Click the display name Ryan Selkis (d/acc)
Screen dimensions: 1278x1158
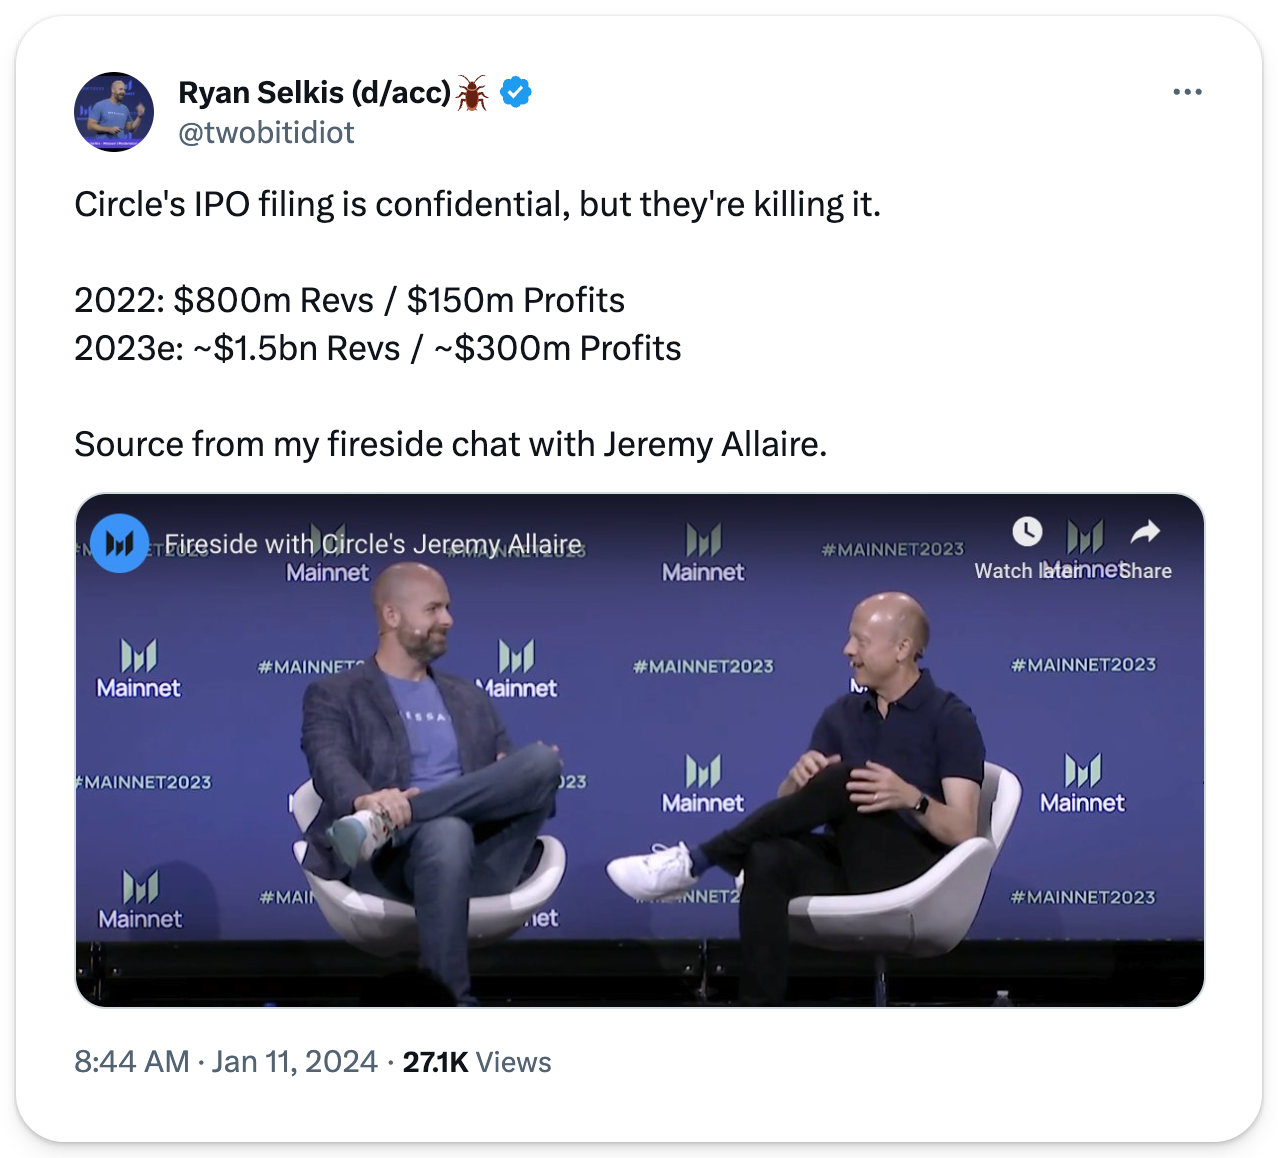(314, 92)
